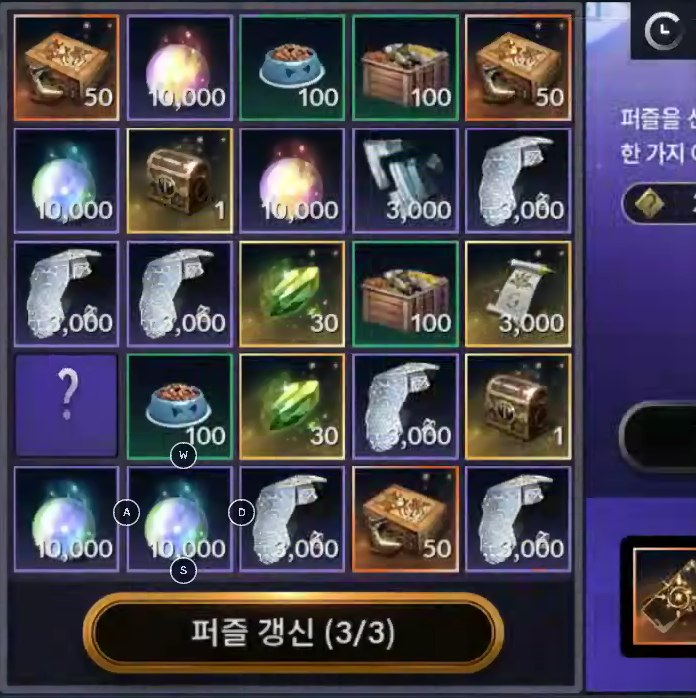This screenshot has width=696, height=698.
Task: Pick the pink orb 10,000 in the top row
Action: pyautogui.click(x=180, y=68)
